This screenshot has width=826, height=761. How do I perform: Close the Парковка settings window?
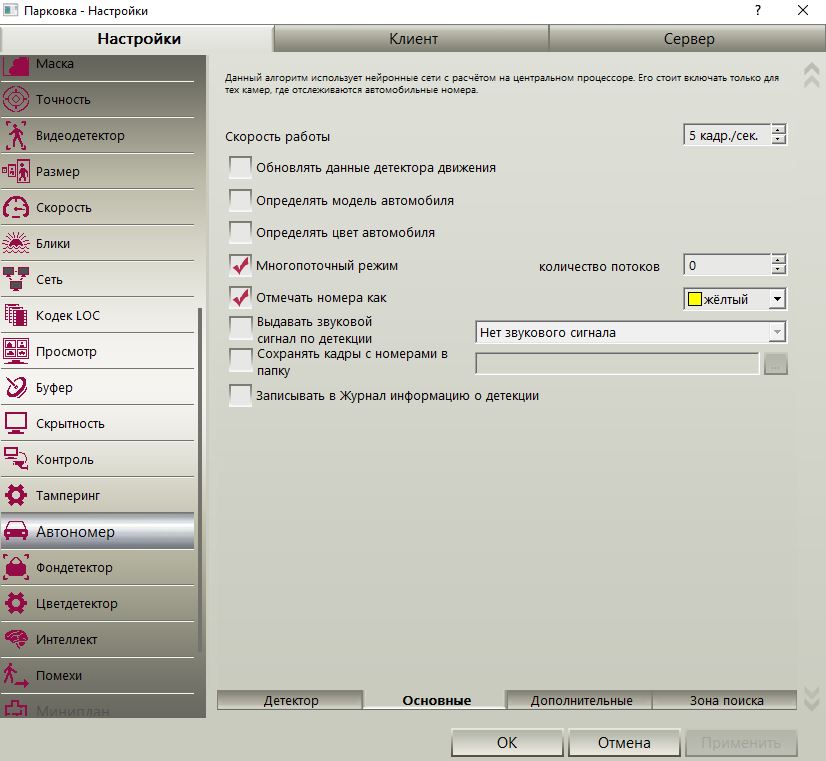pyautogui.click(x=803, y=10)
